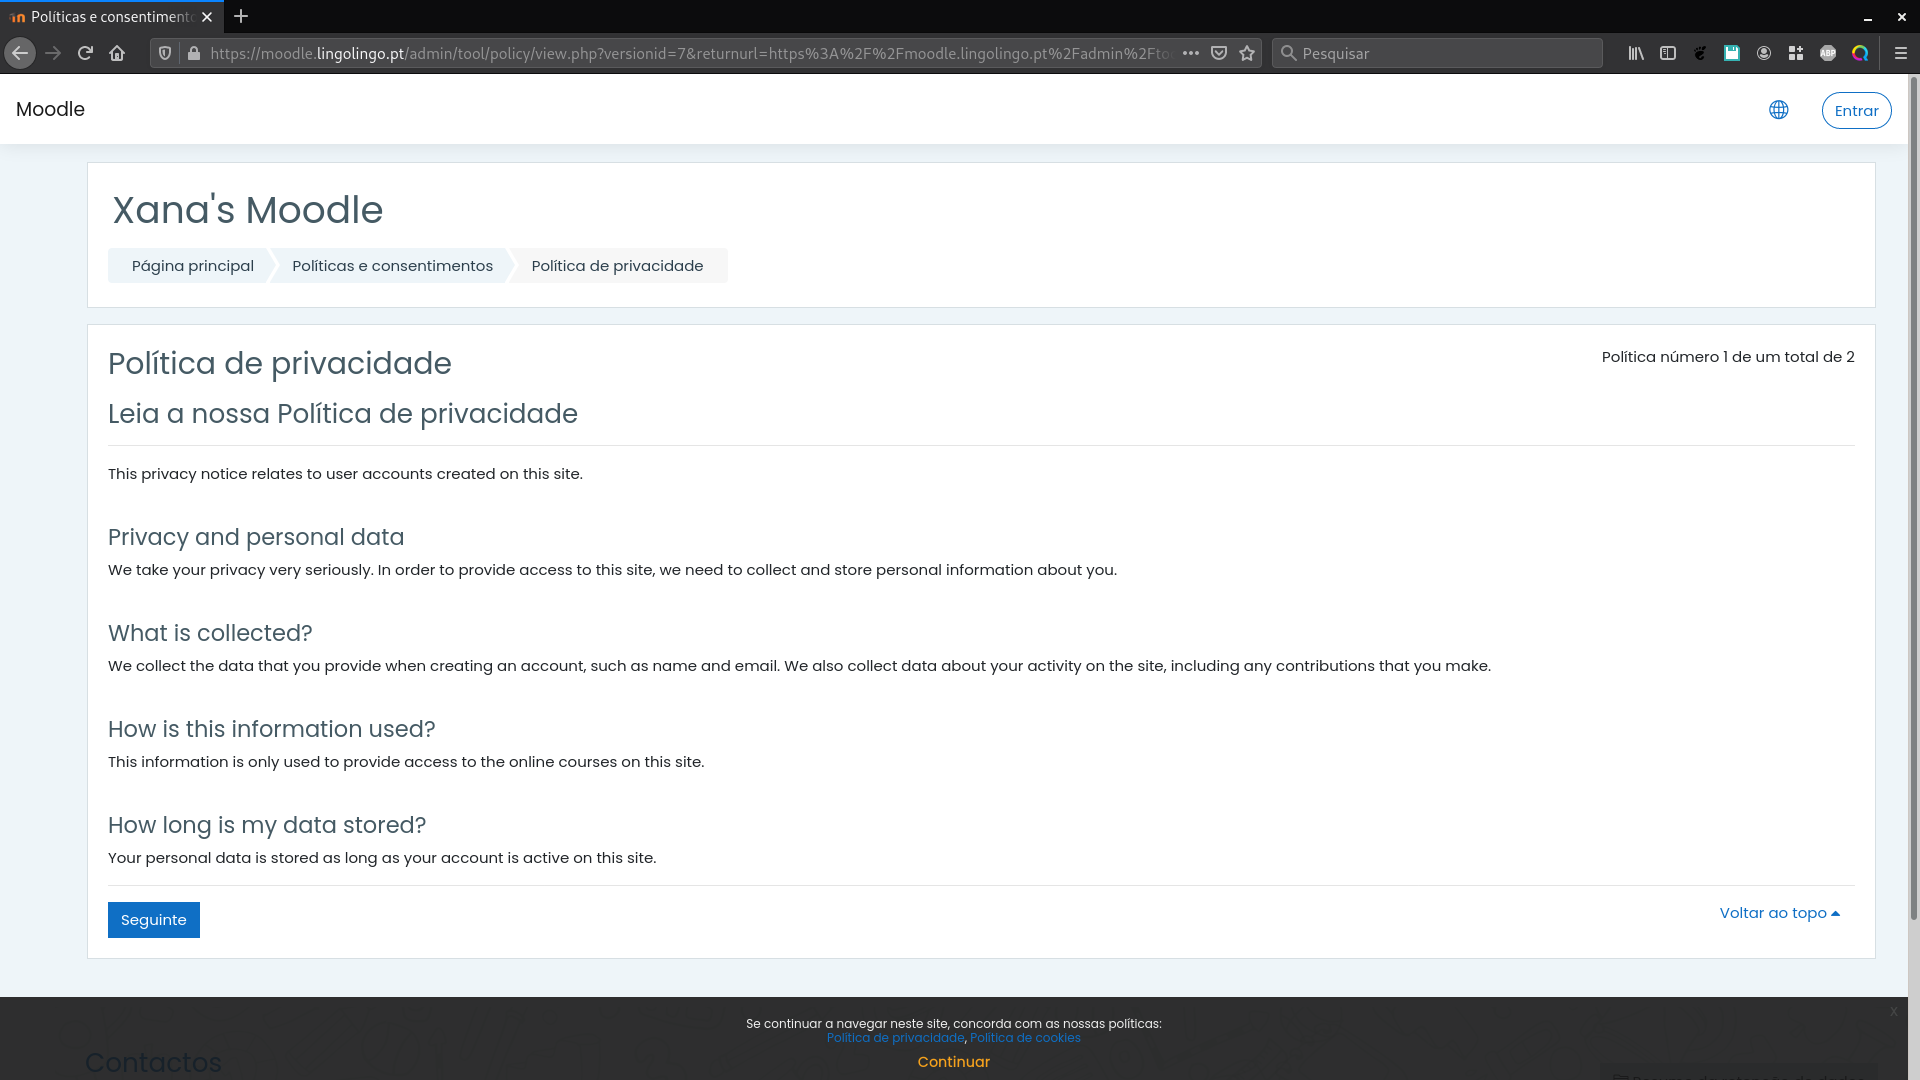View site security padlock information

pos(193,53)
